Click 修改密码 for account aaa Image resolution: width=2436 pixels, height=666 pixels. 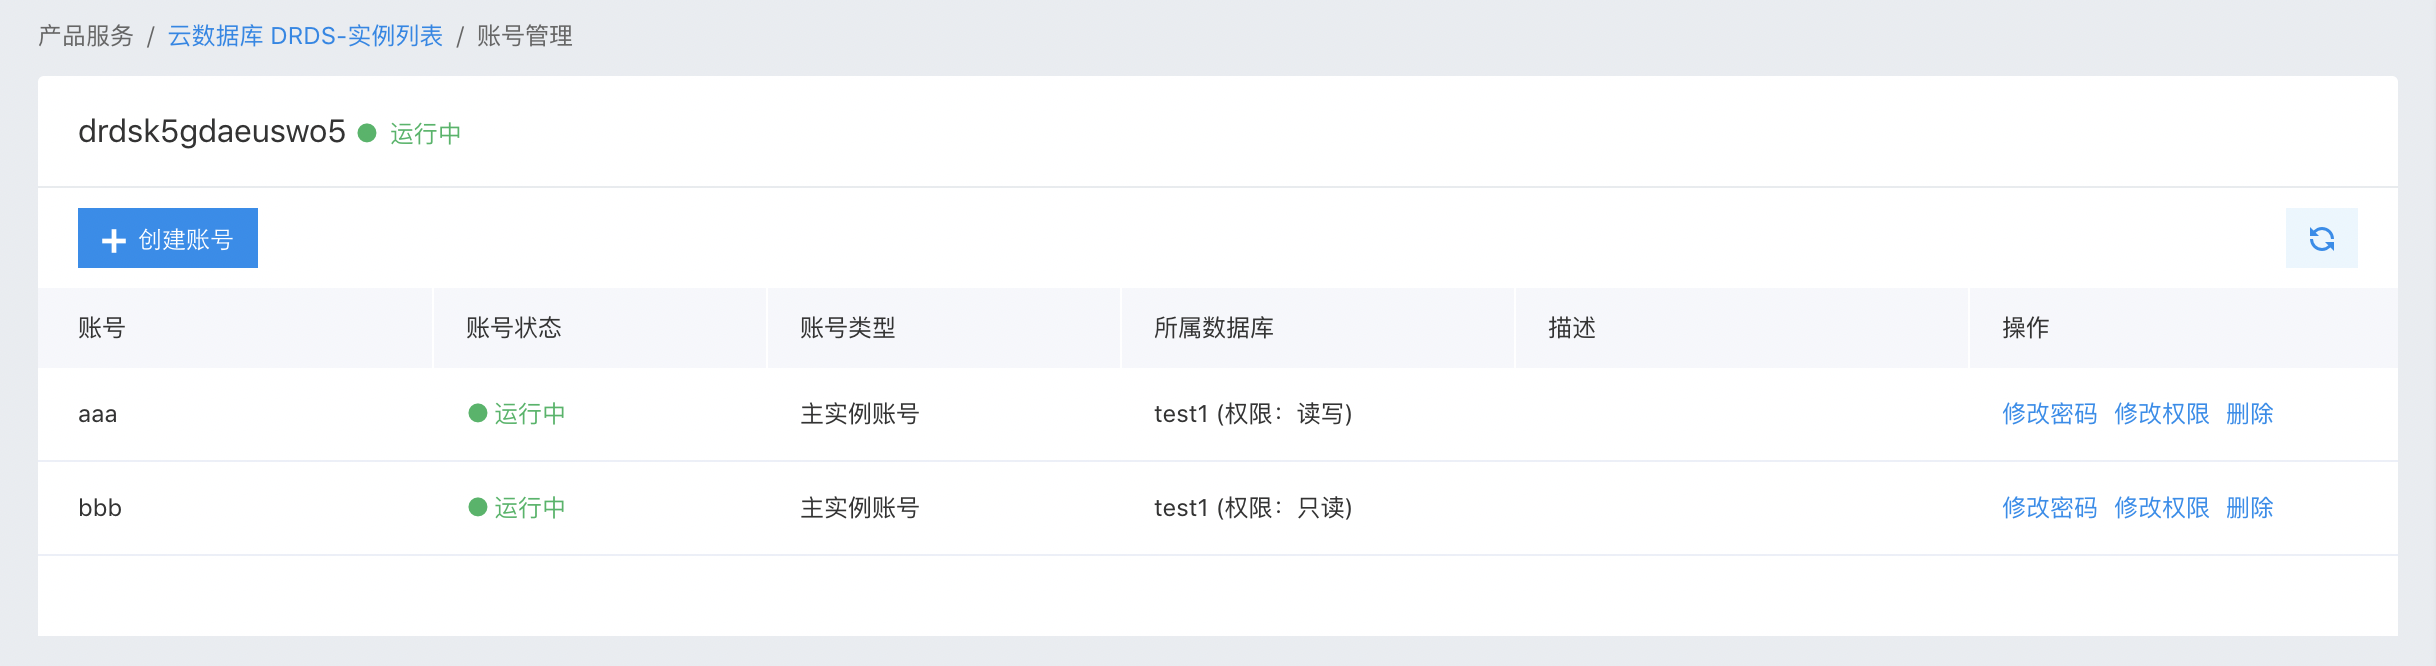(2049, 413)
